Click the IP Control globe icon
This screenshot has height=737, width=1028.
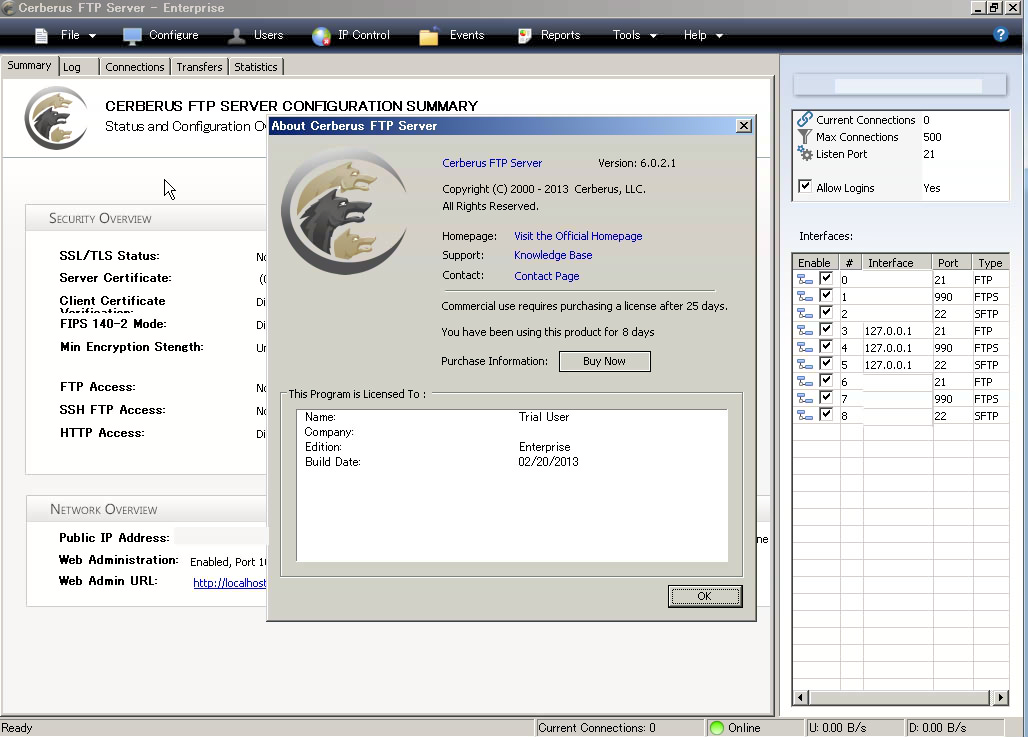click(x=321, y=36)
